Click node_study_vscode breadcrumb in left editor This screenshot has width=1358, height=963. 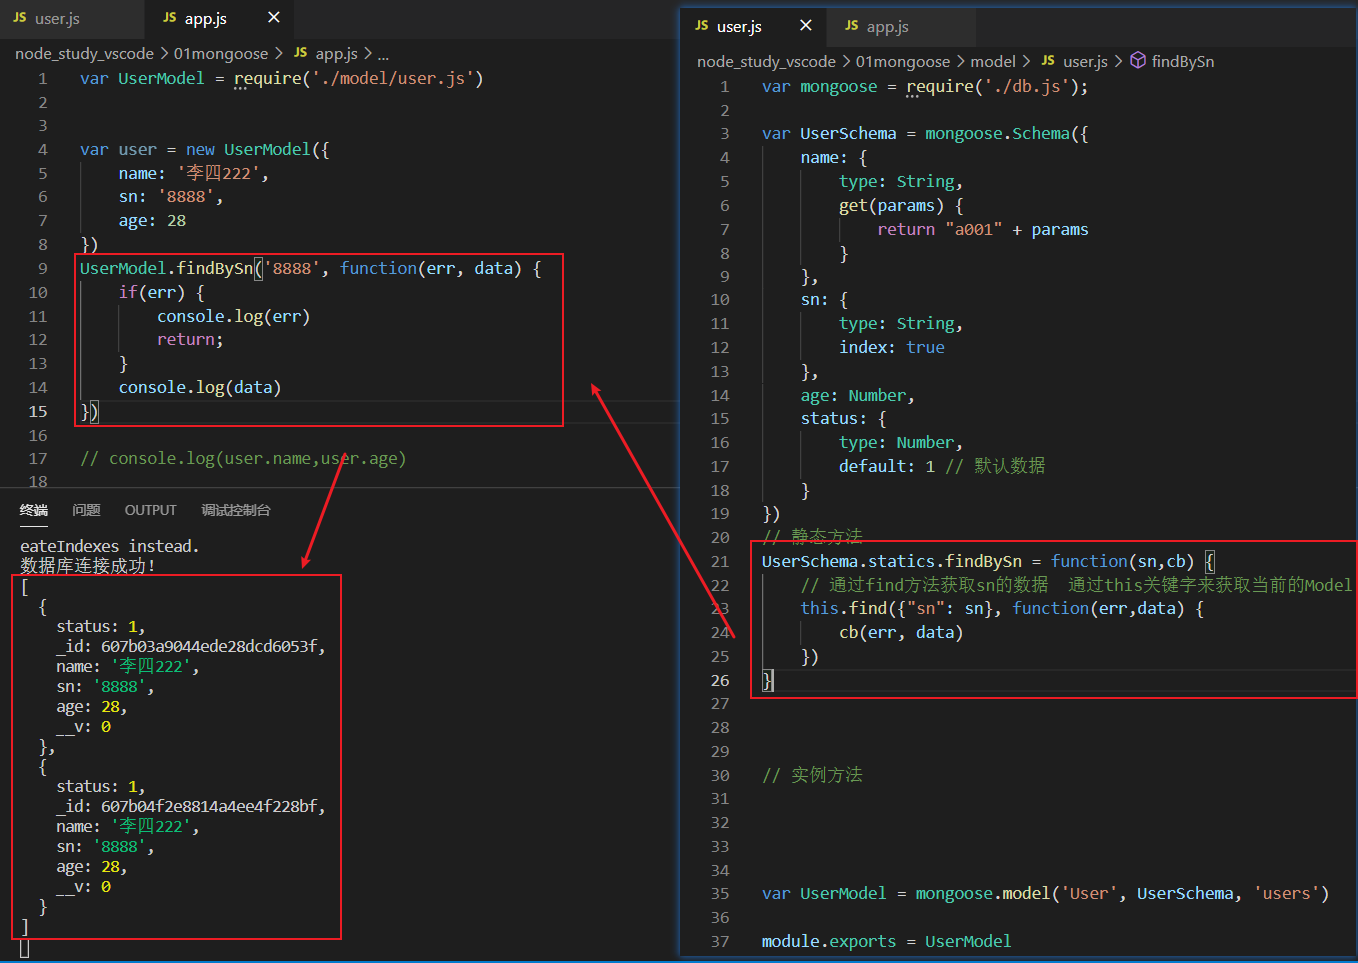(x=84, y=53)
